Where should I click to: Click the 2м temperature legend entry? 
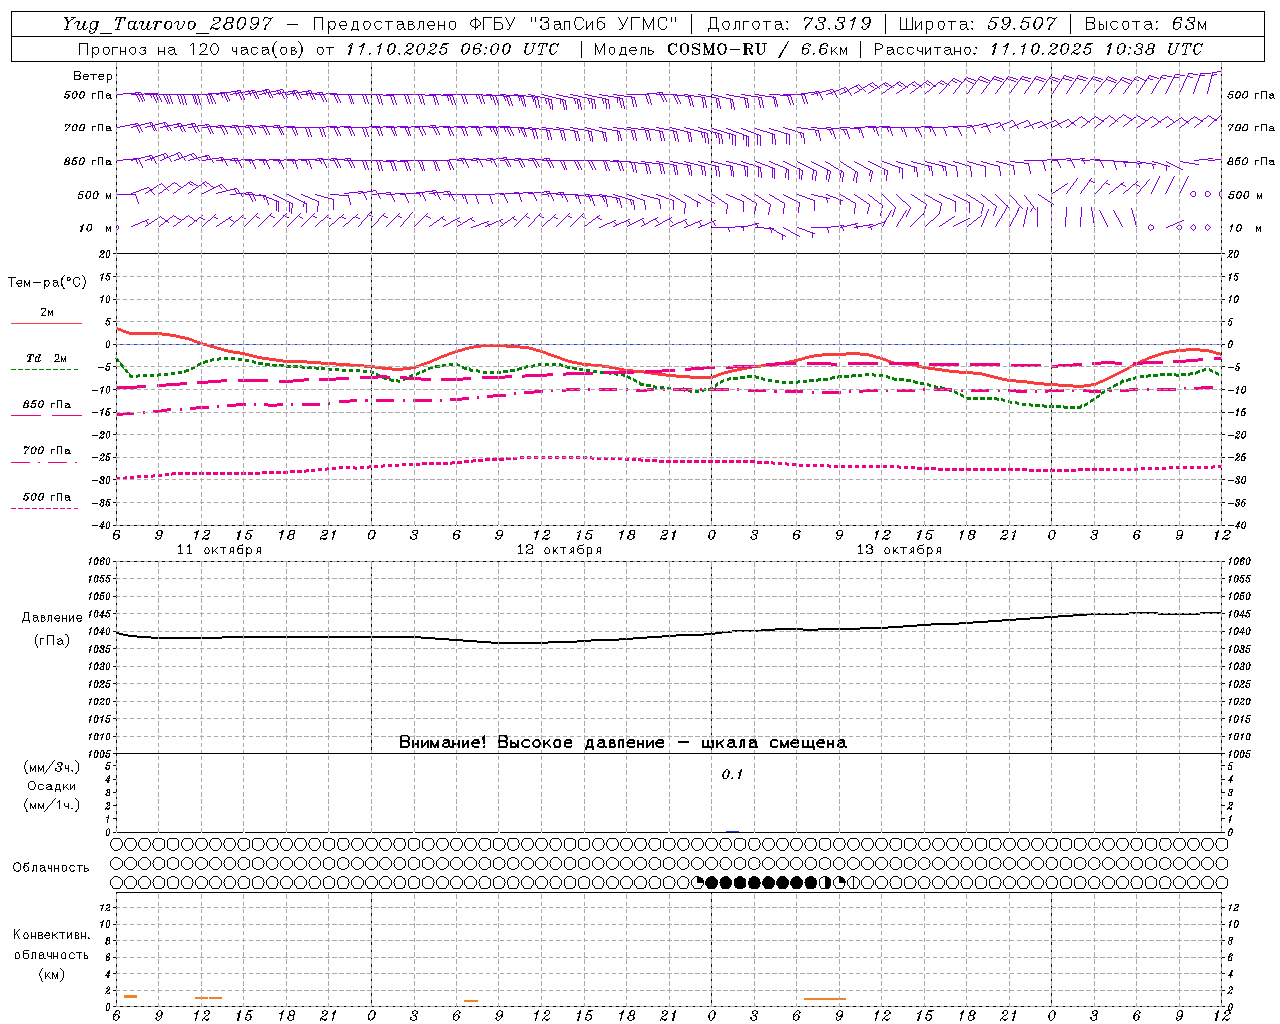click(x=47, y=313)
